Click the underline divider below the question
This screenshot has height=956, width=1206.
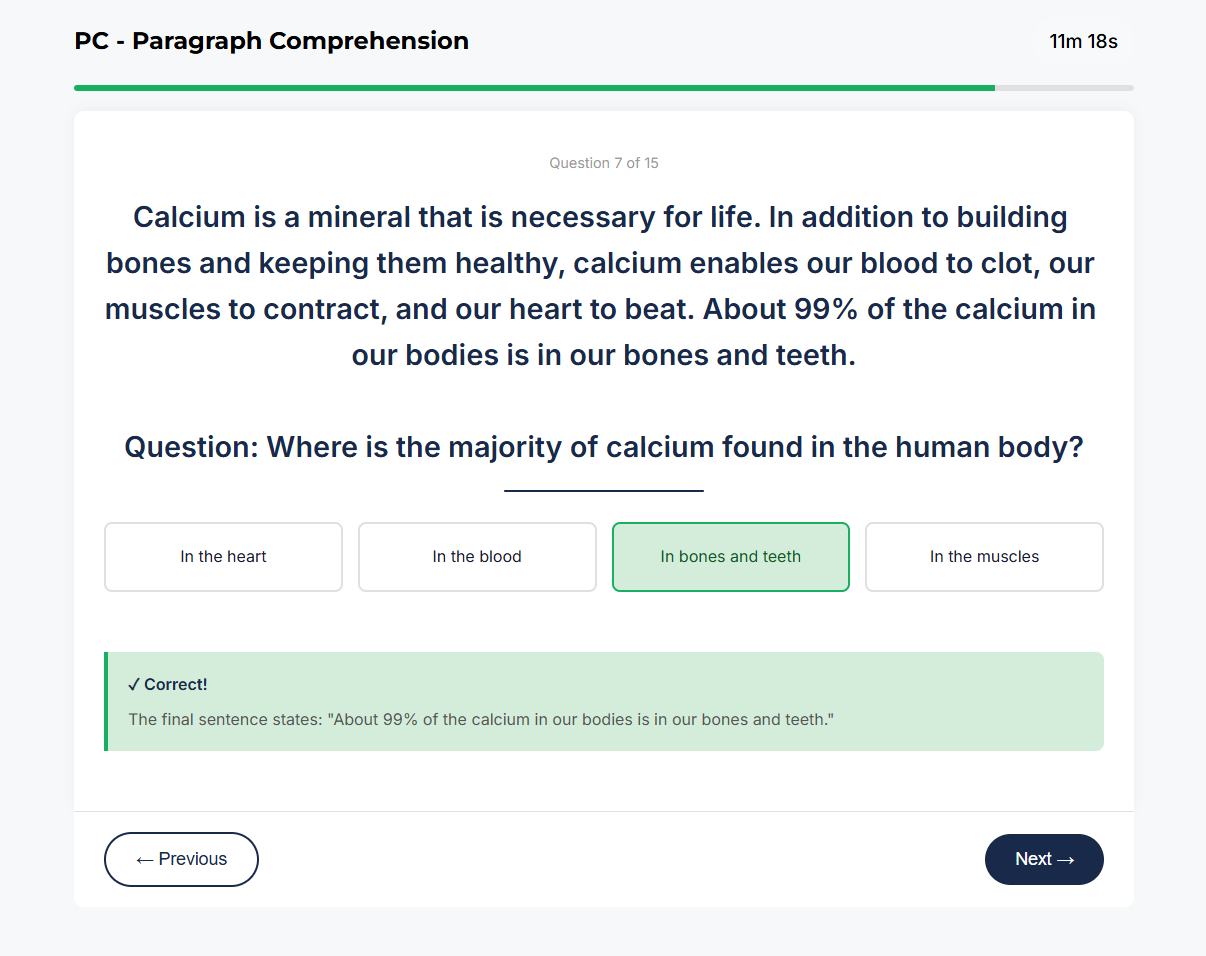point(604,489)
